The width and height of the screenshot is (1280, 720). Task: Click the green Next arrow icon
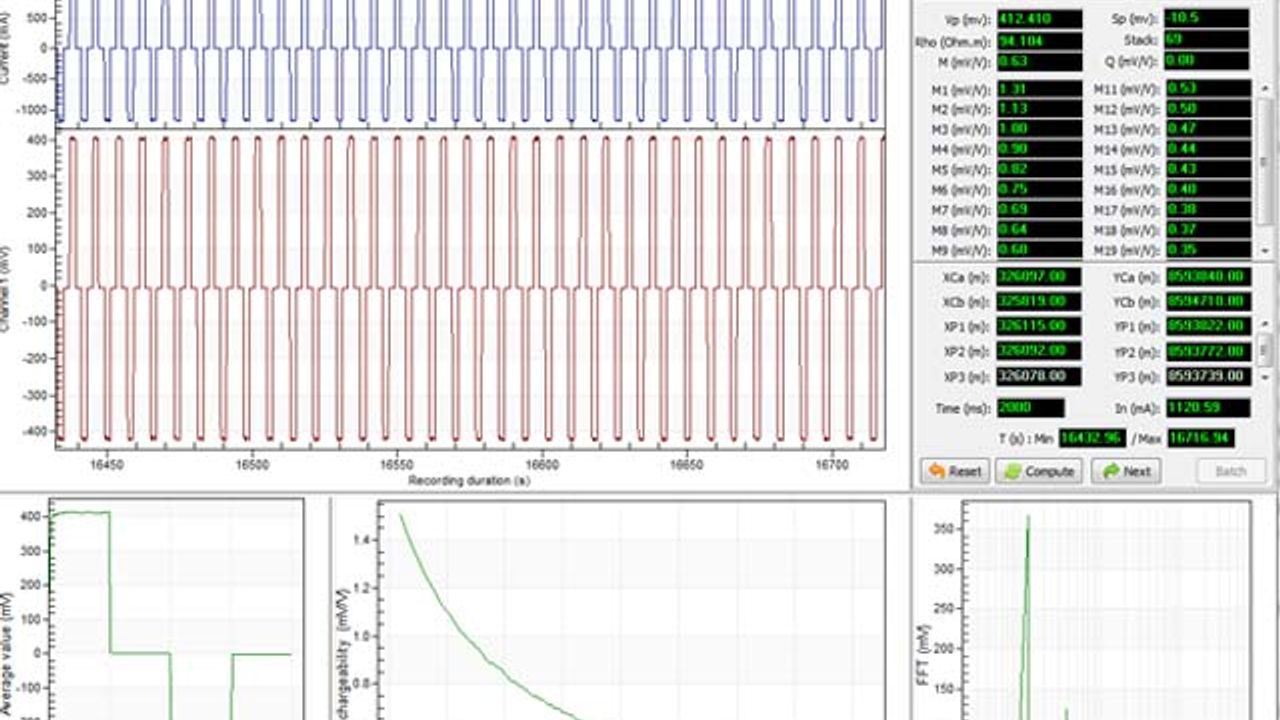click(1108, 471)
